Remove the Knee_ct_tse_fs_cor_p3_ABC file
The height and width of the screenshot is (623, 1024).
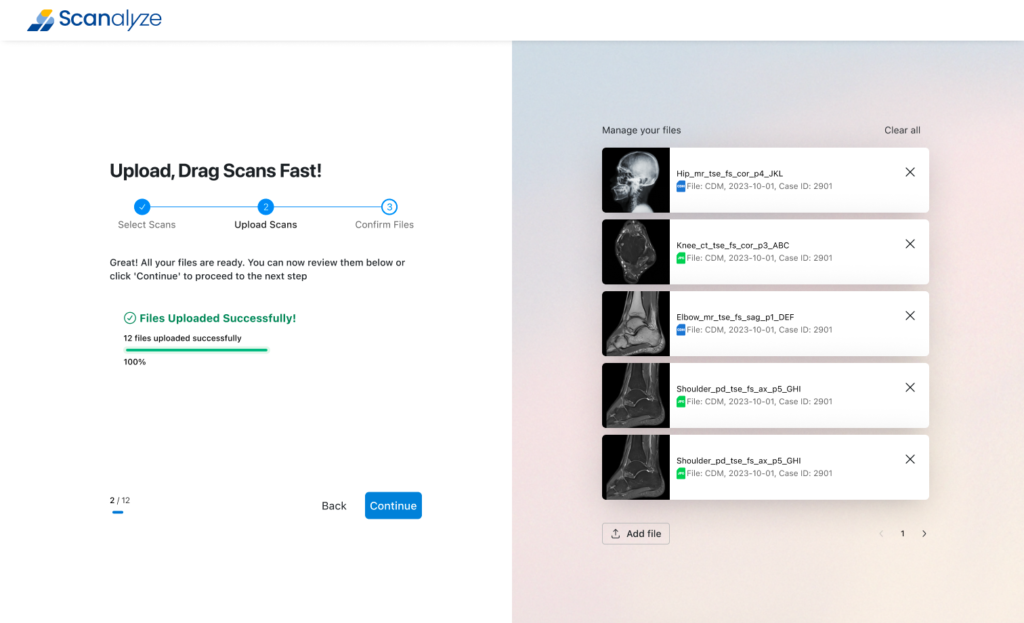[909, 244]
